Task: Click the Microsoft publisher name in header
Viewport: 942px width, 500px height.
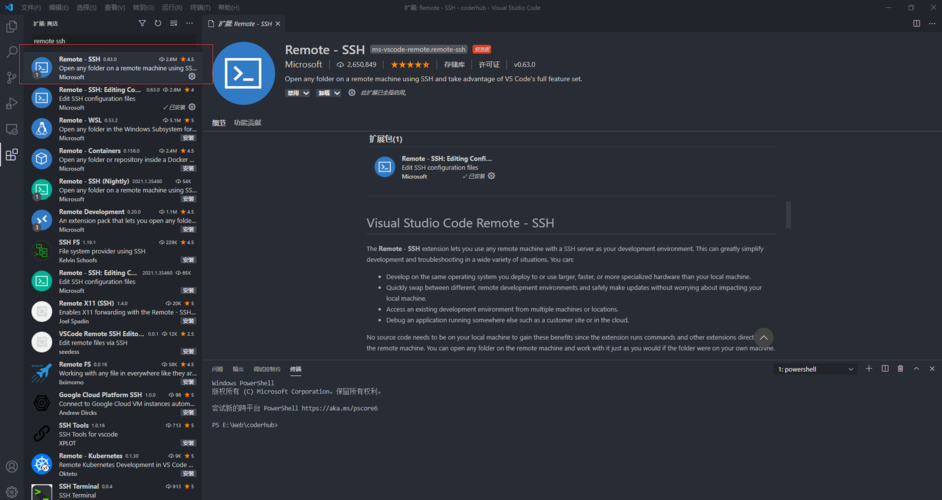Action: (303, 64)
